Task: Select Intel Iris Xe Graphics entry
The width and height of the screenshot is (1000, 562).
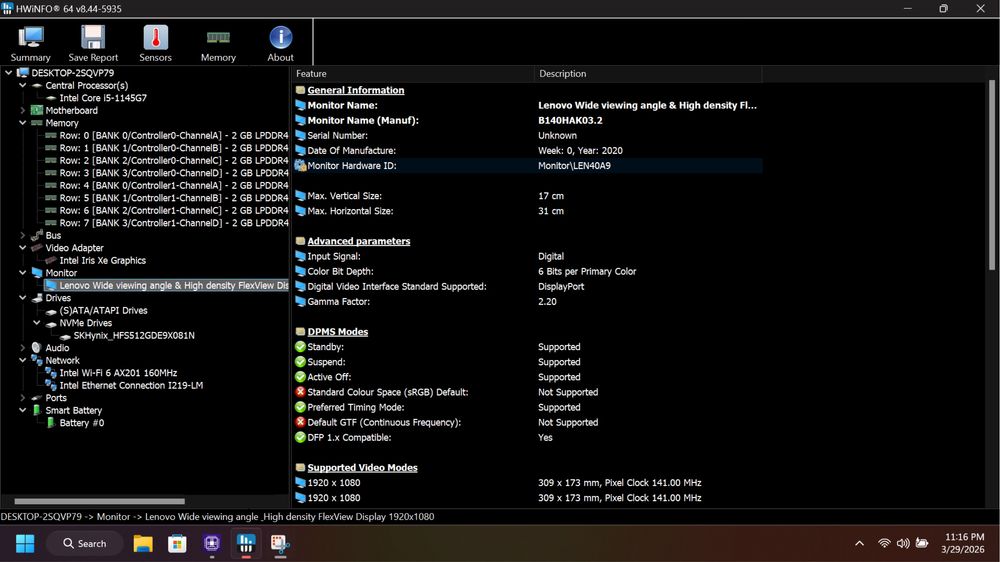Action: coord(102,260)
